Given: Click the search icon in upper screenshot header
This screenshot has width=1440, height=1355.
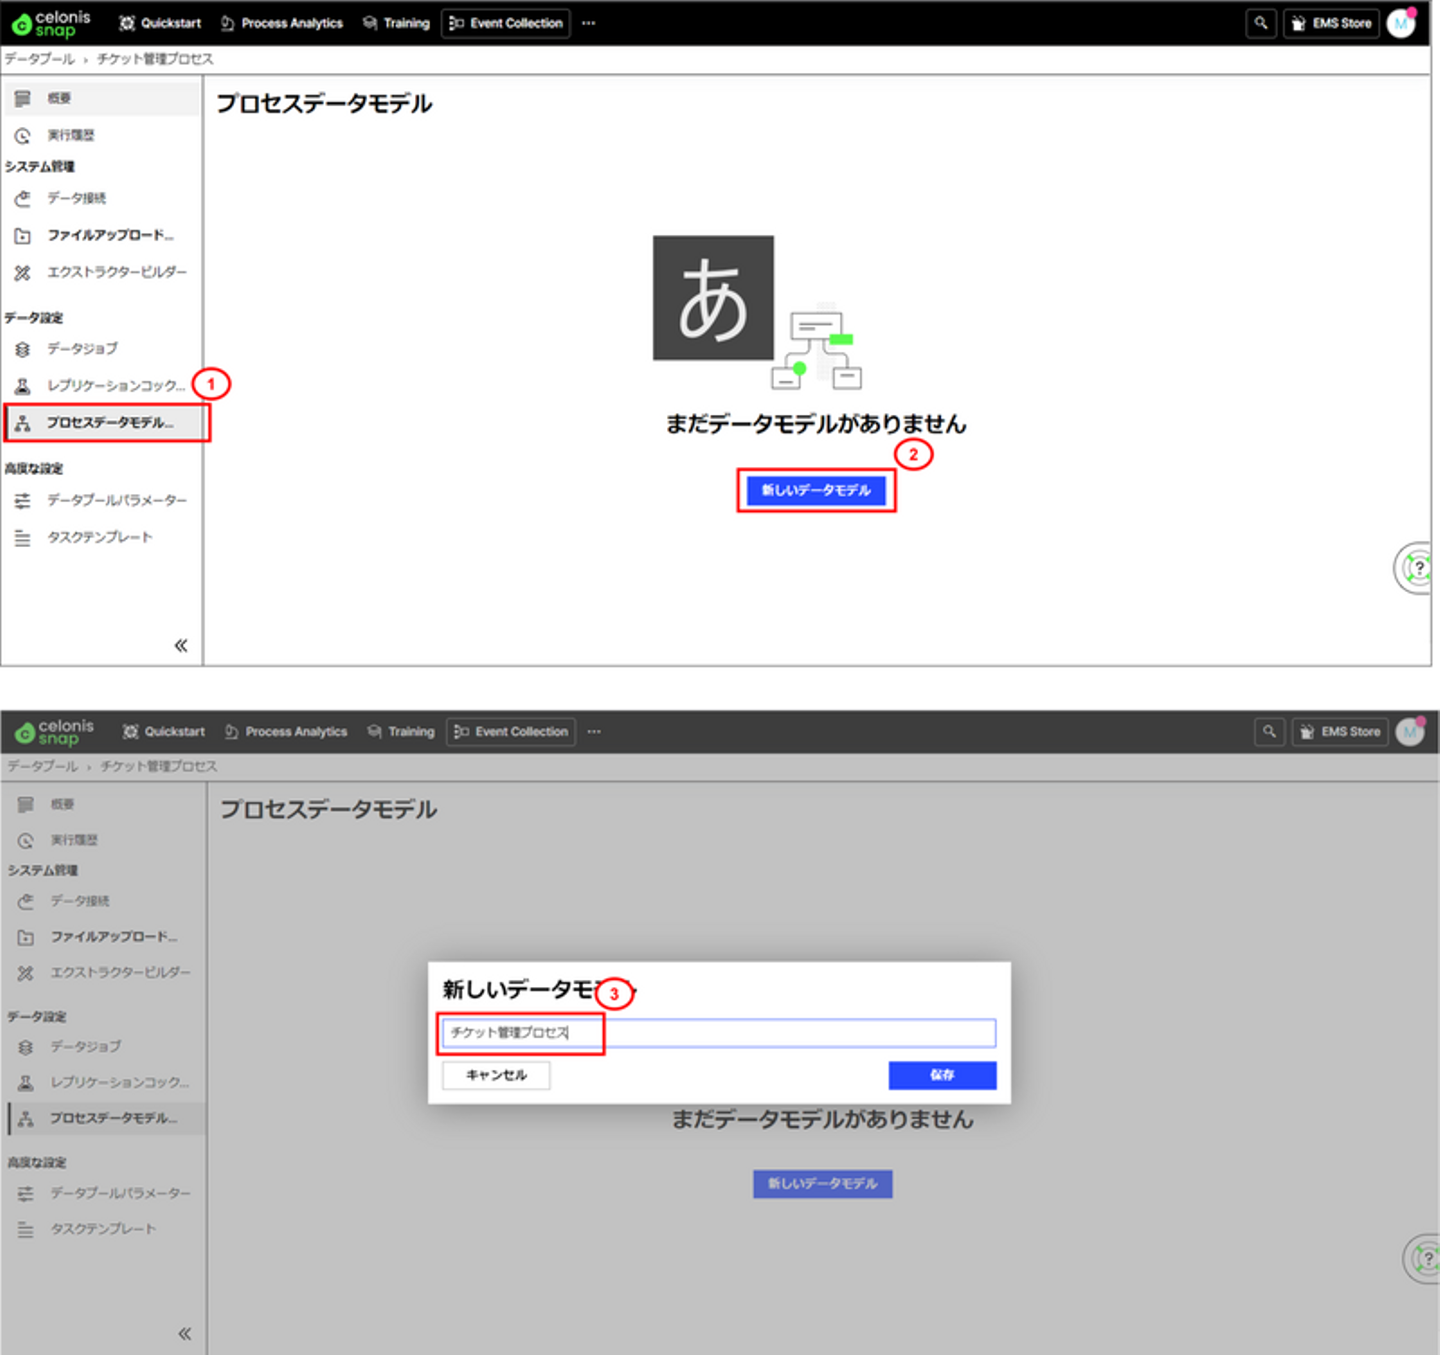Looking at the screenshot, I should [x=1261, y=23].
